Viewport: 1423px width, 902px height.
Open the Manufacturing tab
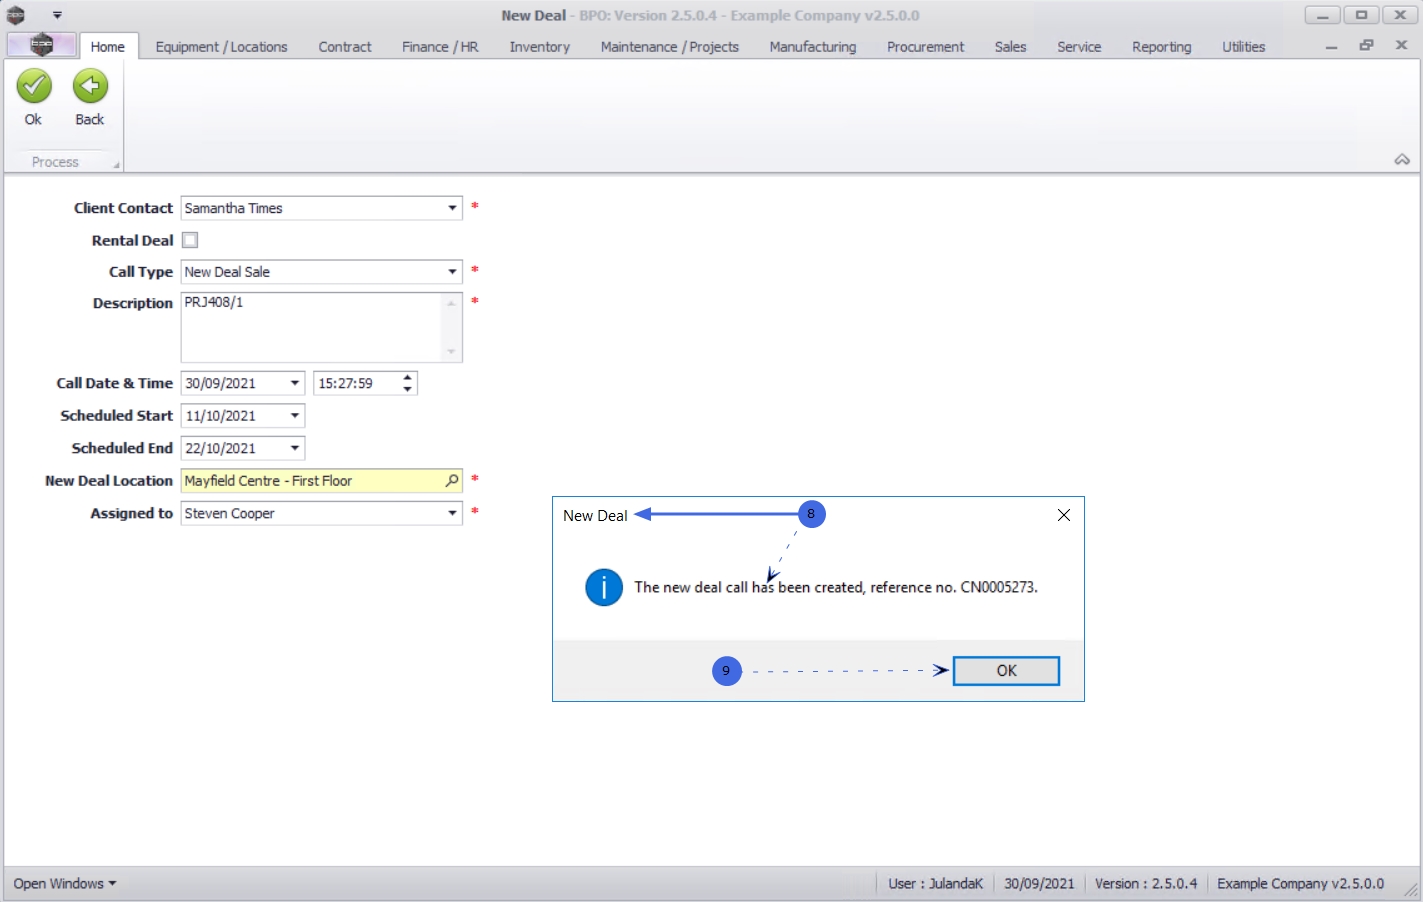[x=813, y=47]
